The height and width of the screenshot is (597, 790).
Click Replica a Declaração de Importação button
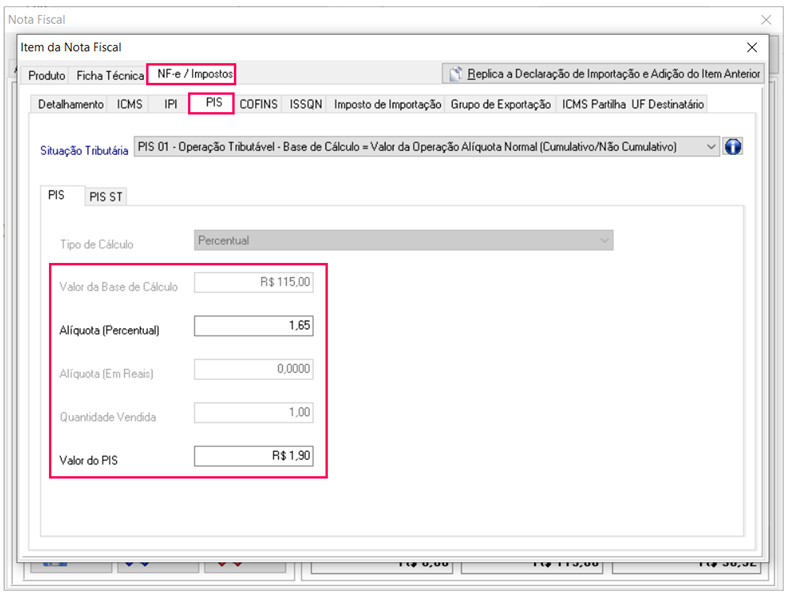[603, 73]
